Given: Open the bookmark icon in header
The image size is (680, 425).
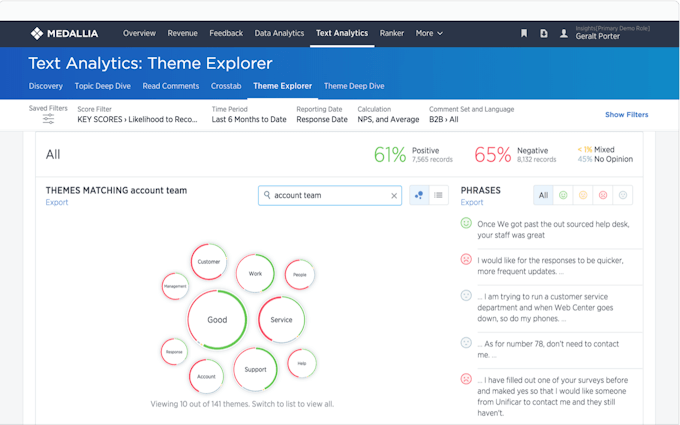Looking at the screenshot, I should [524, 33].
